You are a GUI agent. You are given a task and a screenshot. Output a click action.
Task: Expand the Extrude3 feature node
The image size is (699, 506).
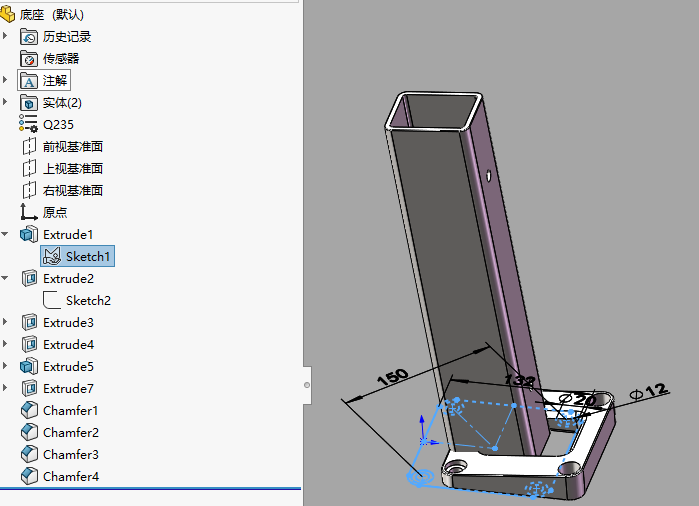(5, 321)
